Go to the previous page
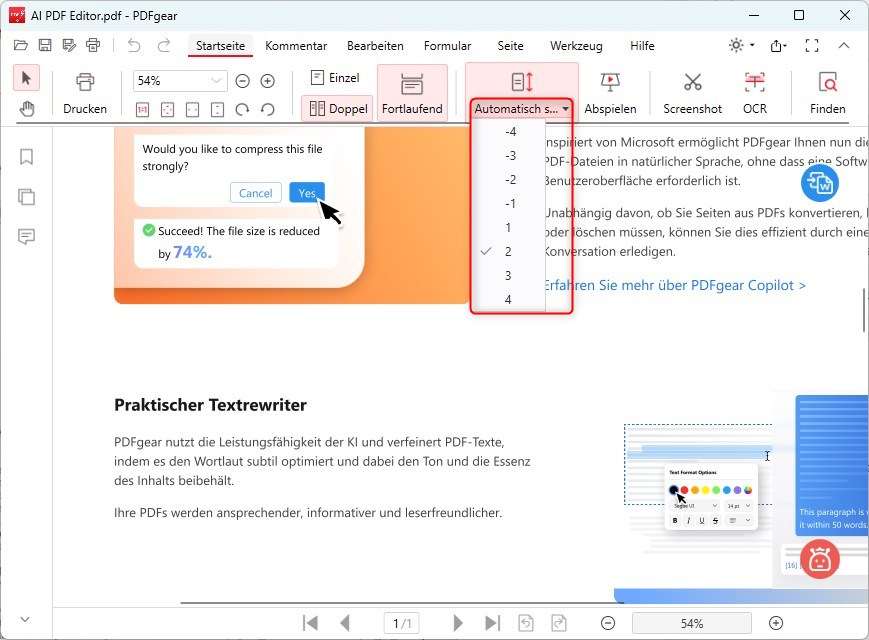Viewport: 869px width, 640px height. [345, 623]
